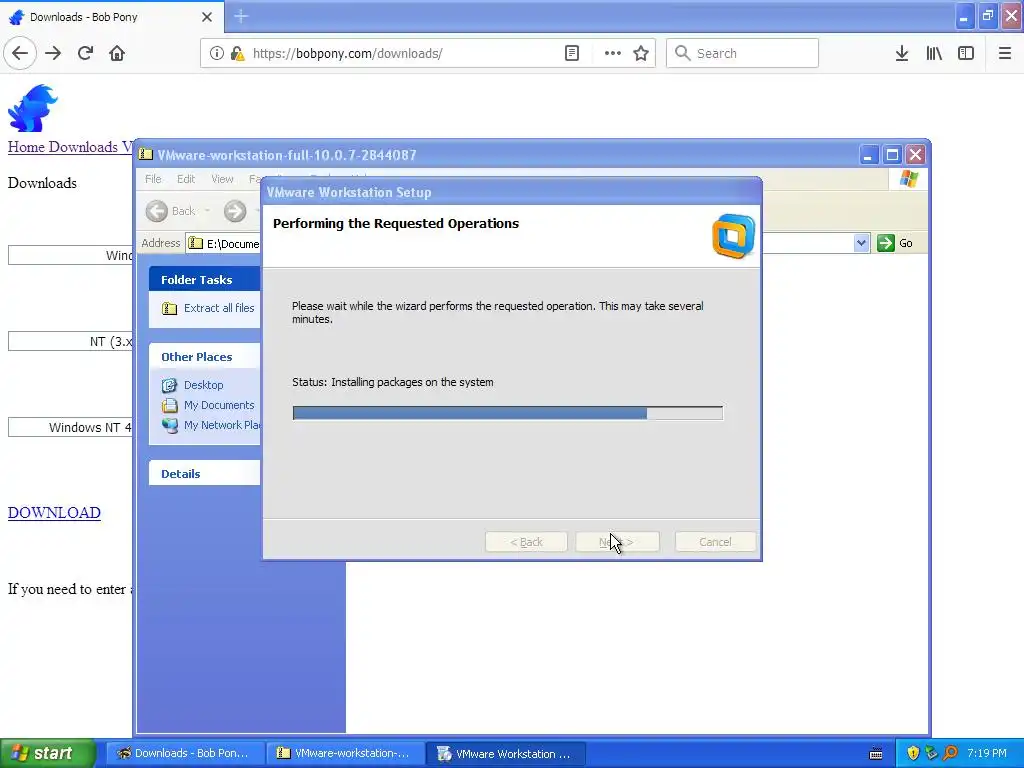1024x768 pixels.
Task: Click the Bob Pony logo image
Action: [33, 108]
